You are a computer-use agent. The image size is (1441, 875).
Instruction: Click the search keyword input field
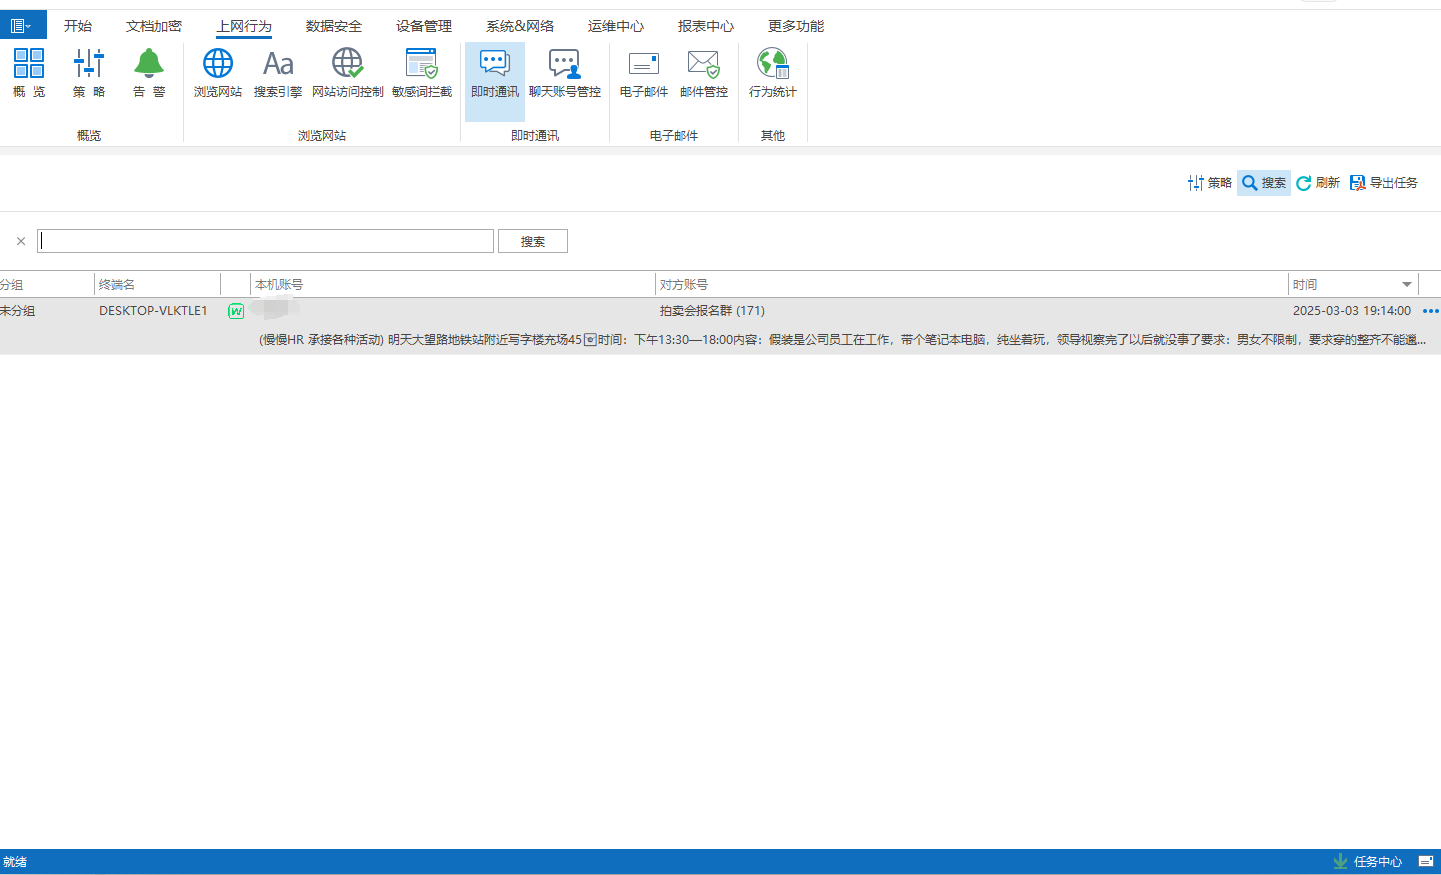click(265, 241)
